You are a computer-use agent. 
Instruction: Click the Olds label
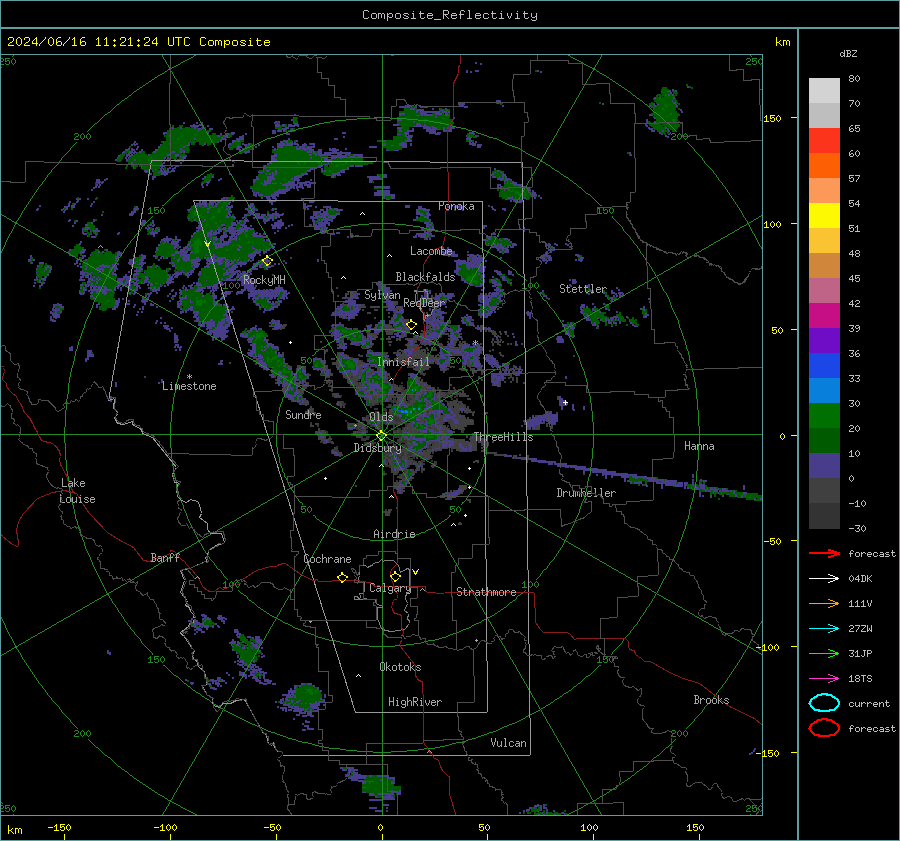click(381, 417)
